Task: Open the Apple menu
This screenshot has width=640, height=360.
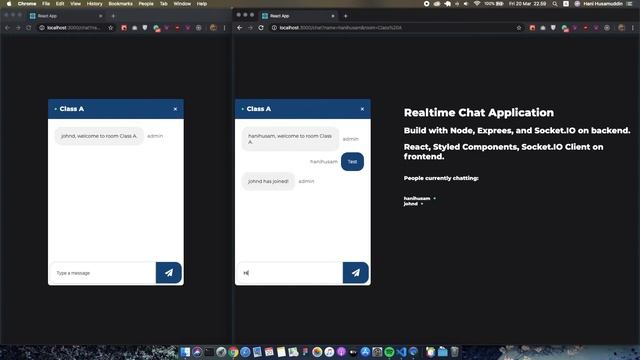Action: [x=9, y=4]
